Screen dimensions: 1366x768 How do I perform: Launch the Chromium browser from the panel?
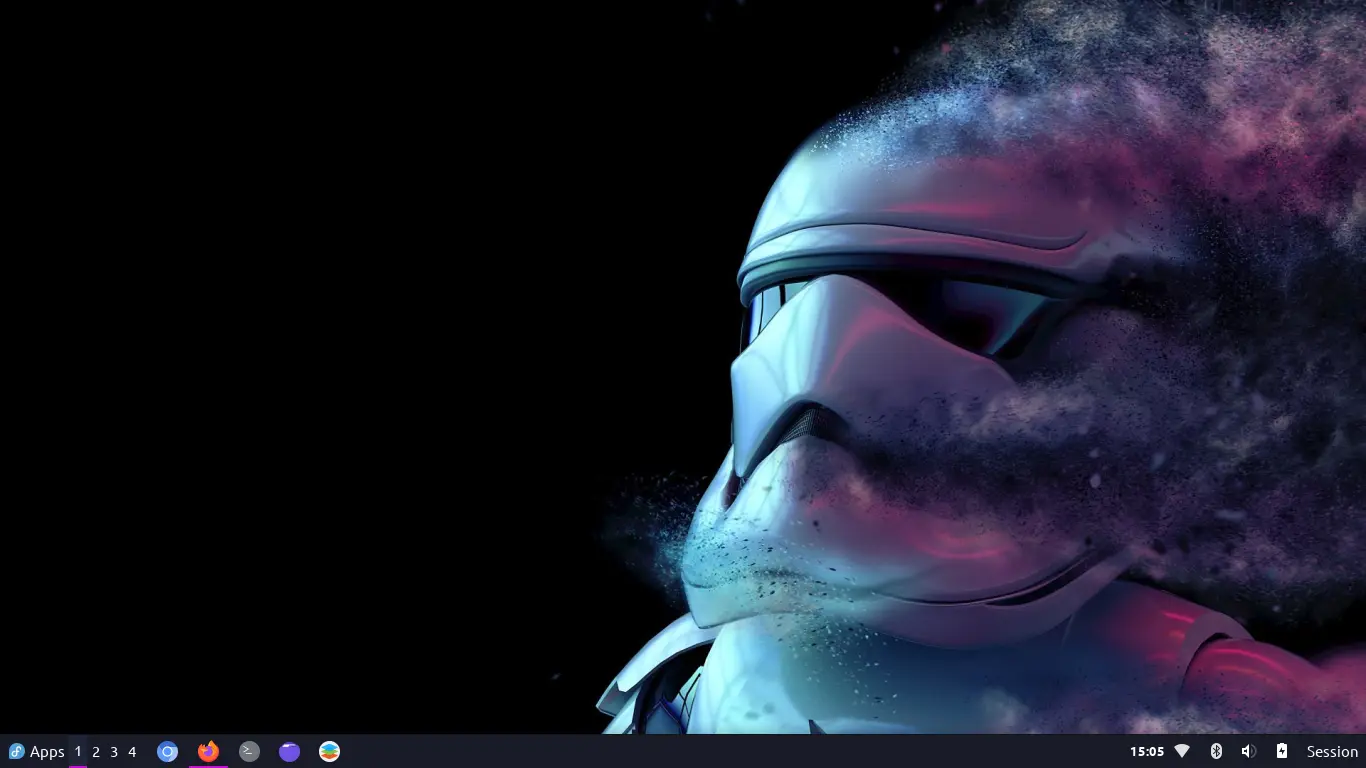point(168,751)
